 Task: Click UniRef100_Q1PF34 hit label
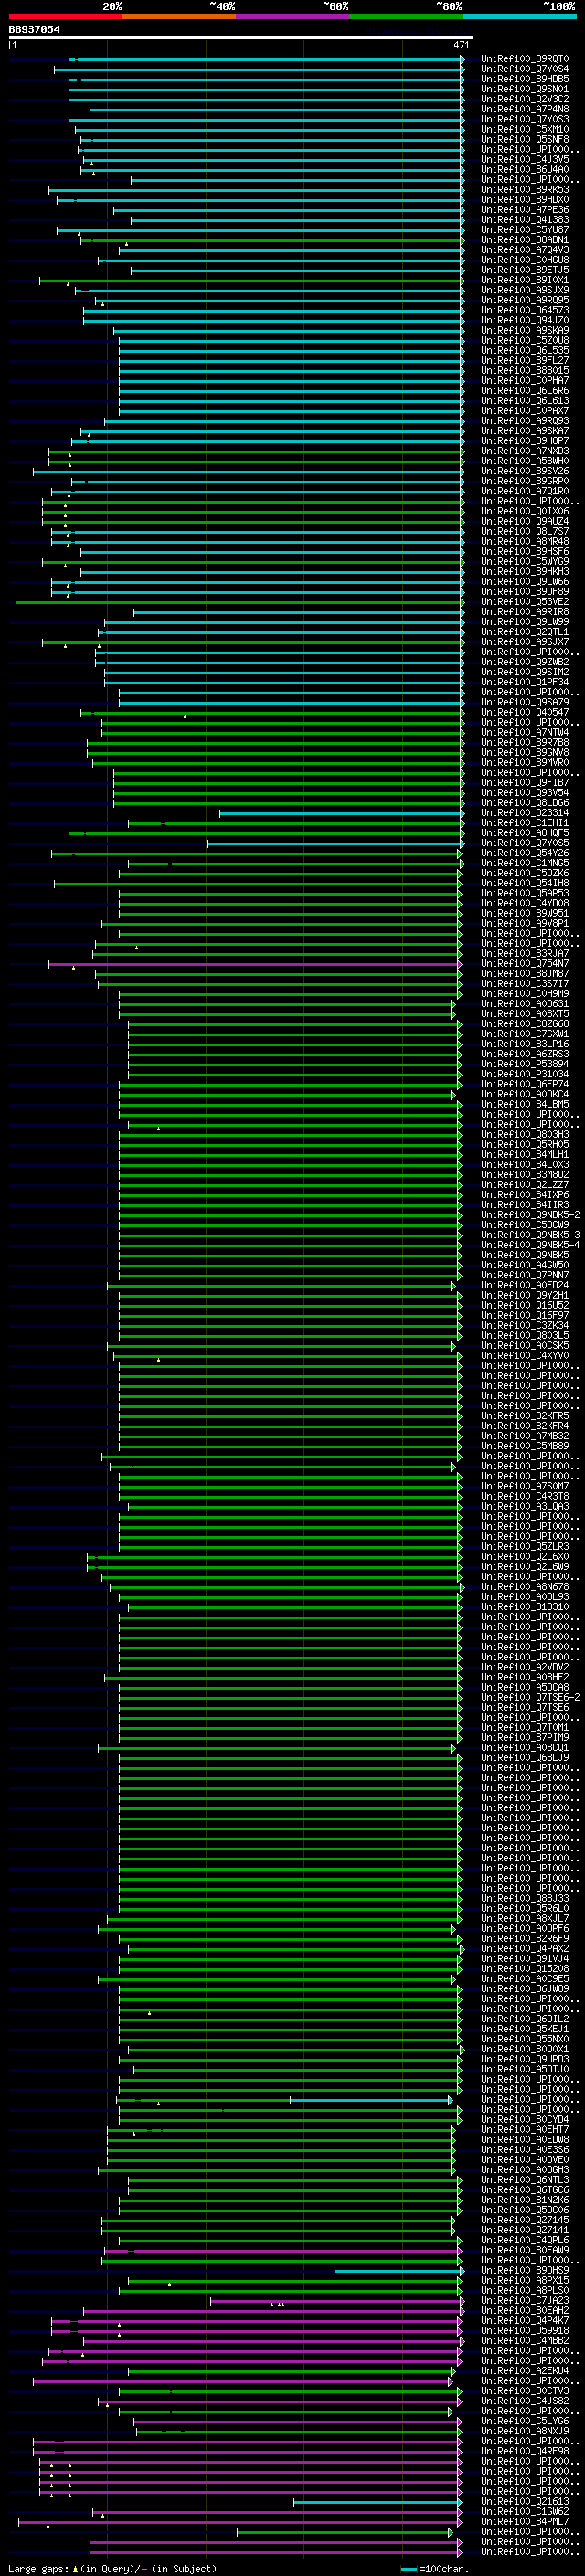(524, 682)
